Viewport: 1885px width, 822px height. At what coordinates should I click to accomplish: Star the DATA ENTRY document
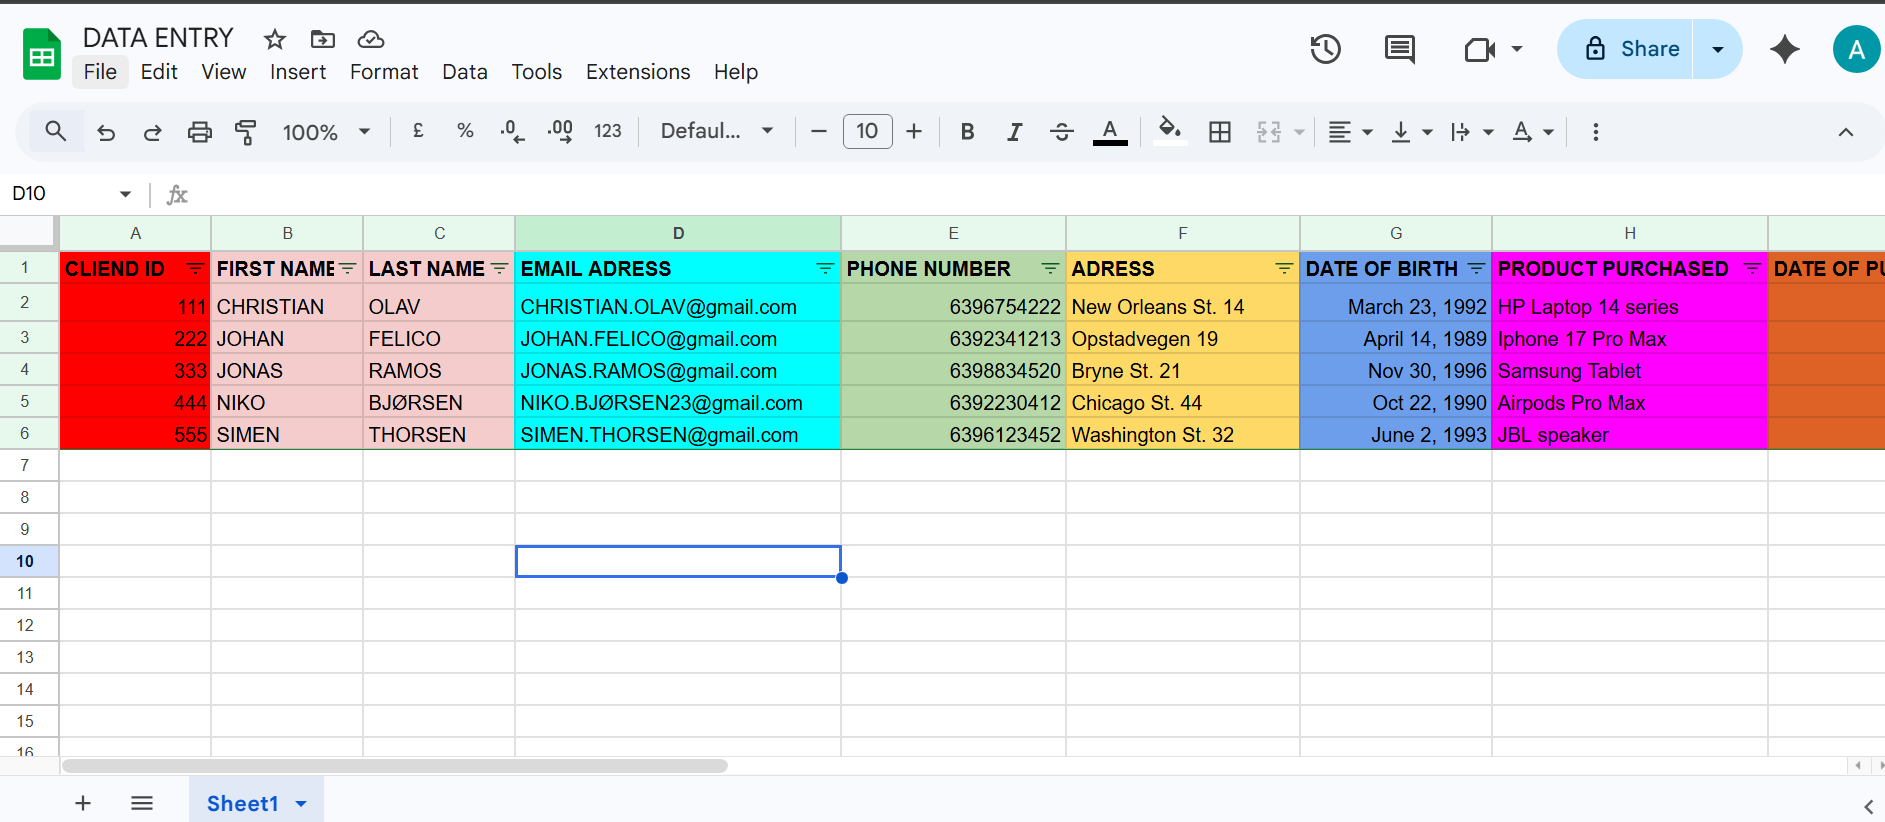275,39
